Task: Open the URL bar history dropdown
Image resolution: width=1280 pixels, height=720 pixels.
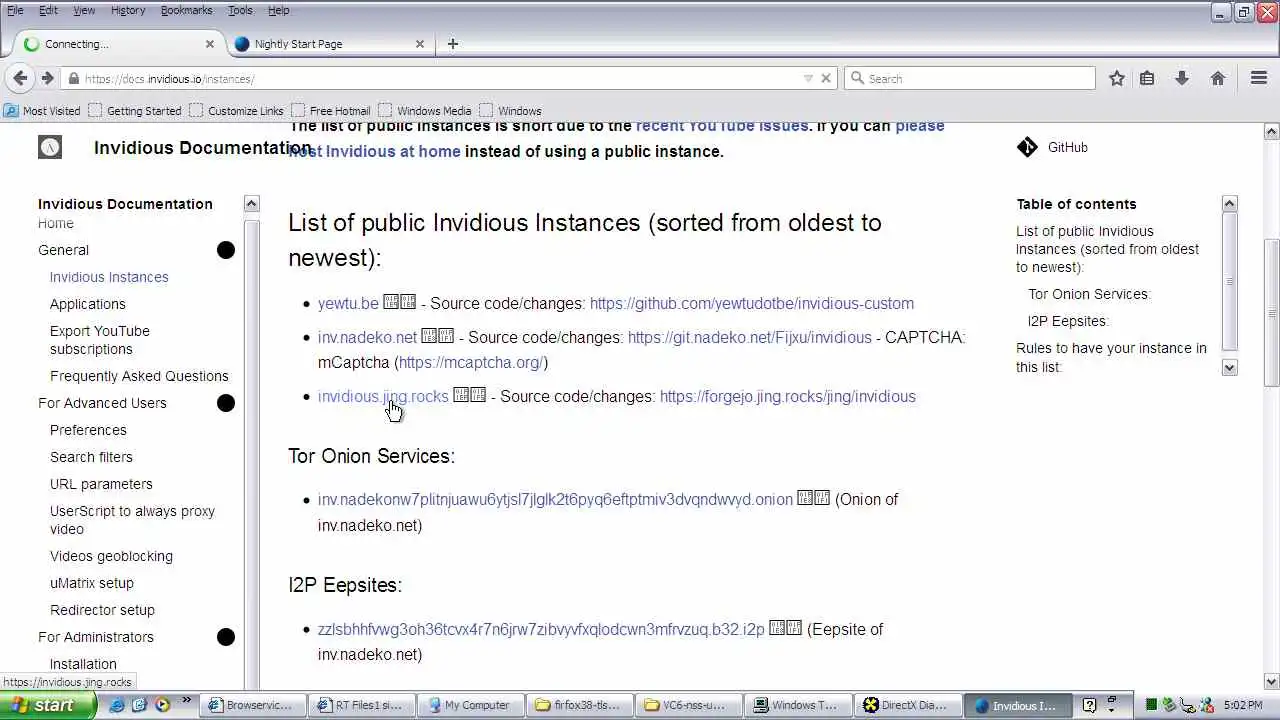Action: 808,78
